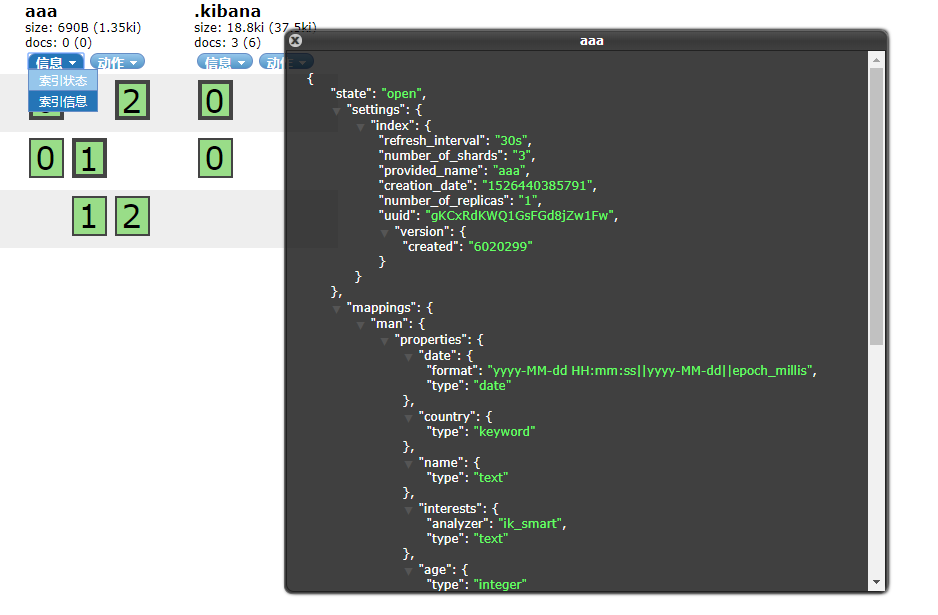Select 索引信息 from the 信息 menu
Screen dimensions: 938x615
pyautogui.click(x=63, y=101)
